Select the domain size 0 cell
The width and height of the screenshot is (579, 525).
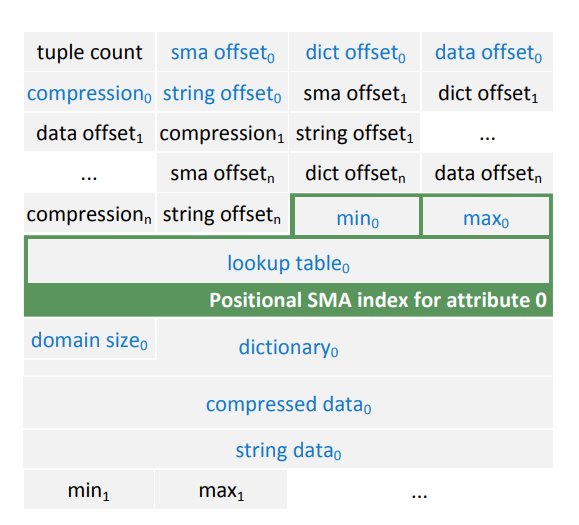point(89,339)
